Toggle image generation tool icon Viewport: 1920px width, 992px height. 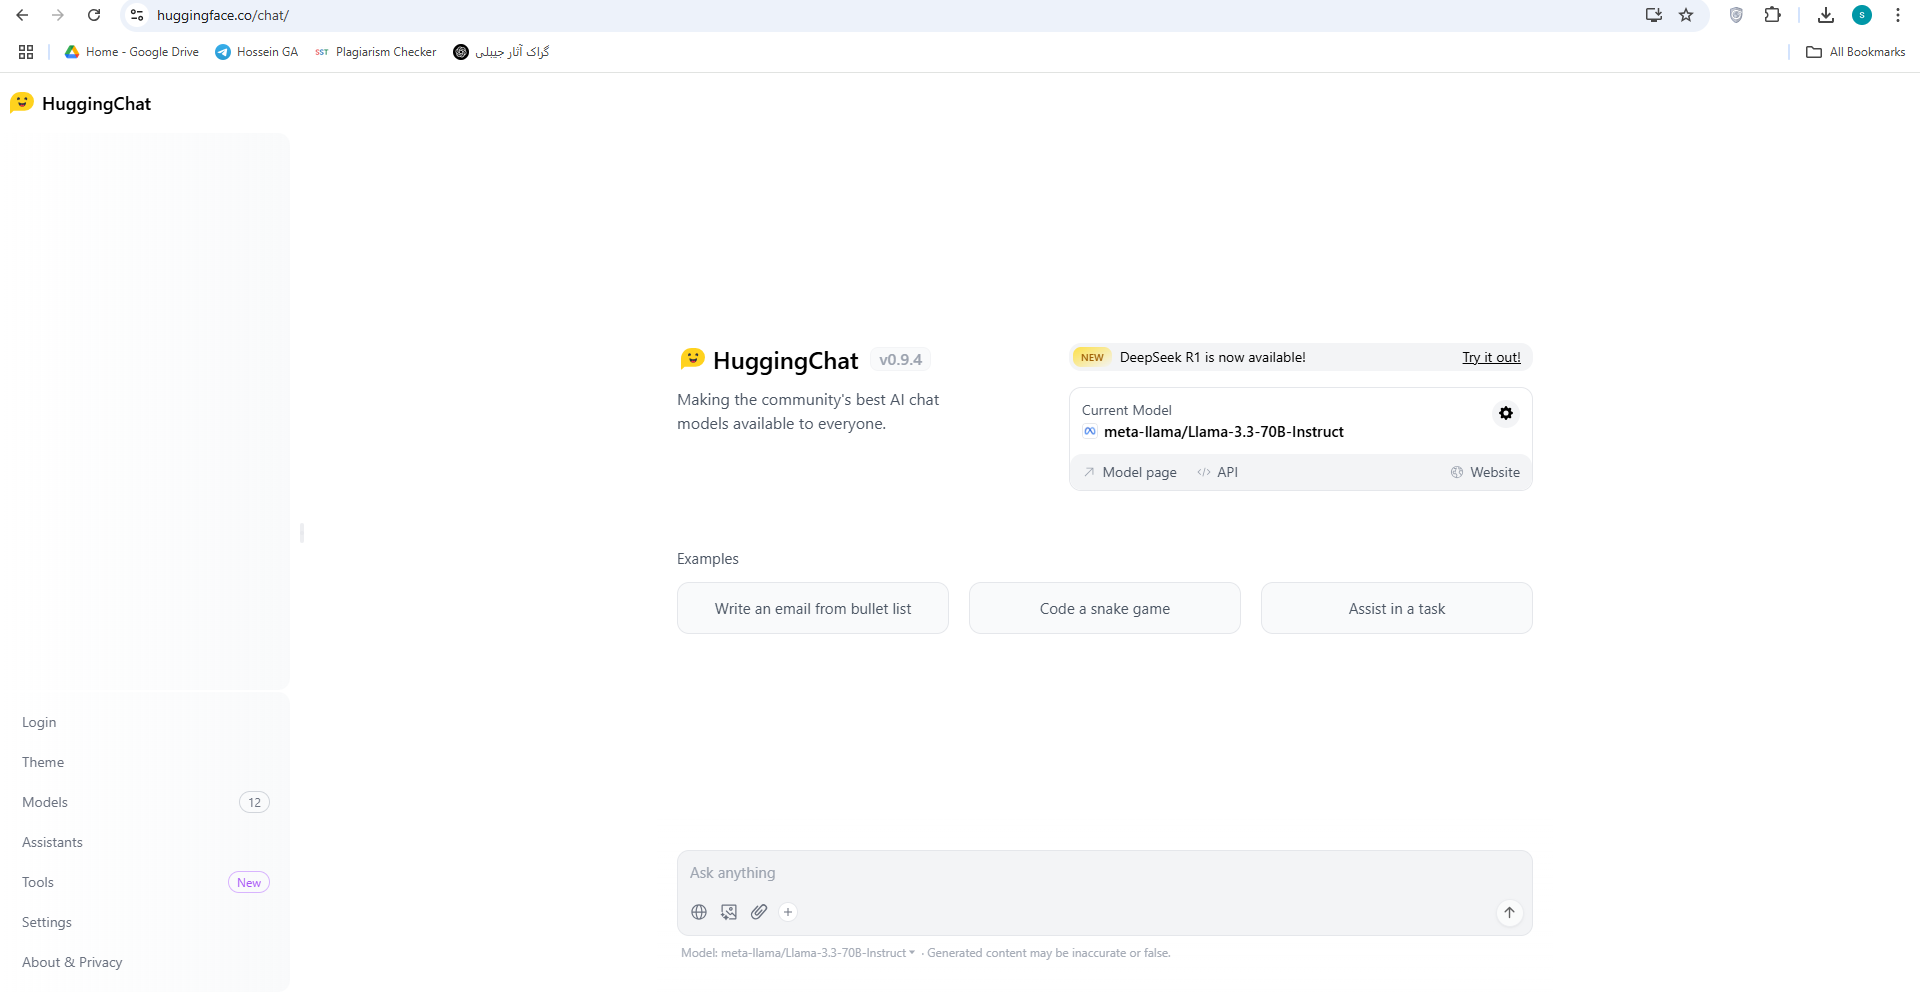729,912
